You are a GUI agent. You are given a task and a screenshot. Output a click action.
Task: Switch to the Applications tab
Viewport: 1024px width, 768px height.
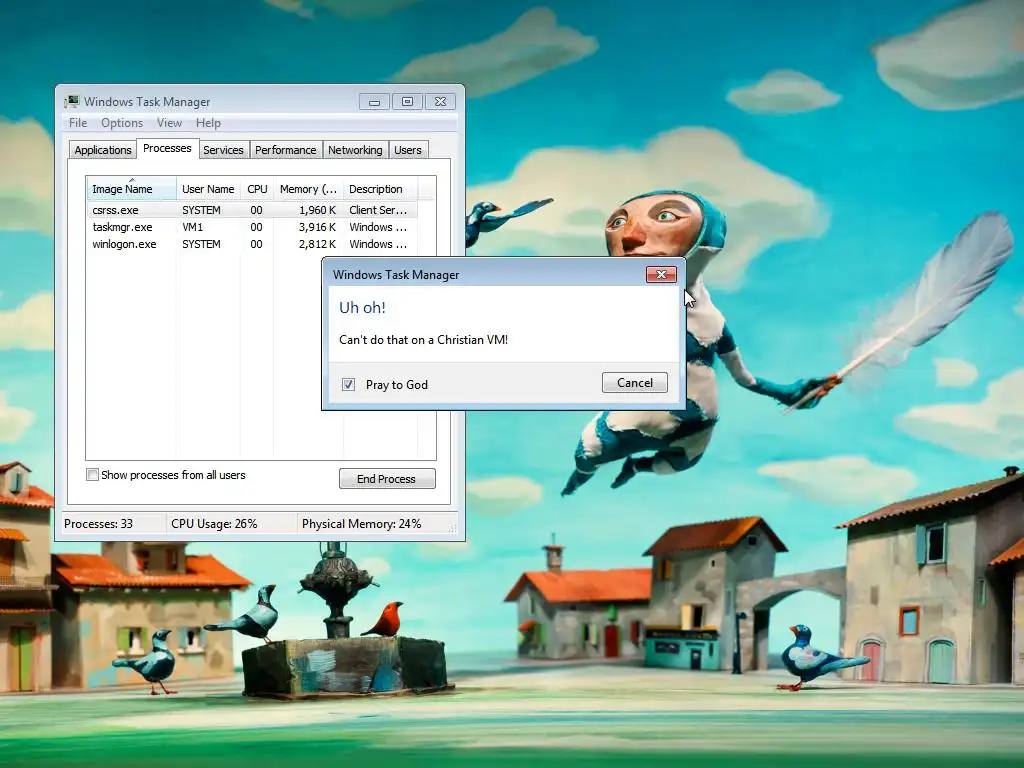pyautogui.click(x=103, y=150)
